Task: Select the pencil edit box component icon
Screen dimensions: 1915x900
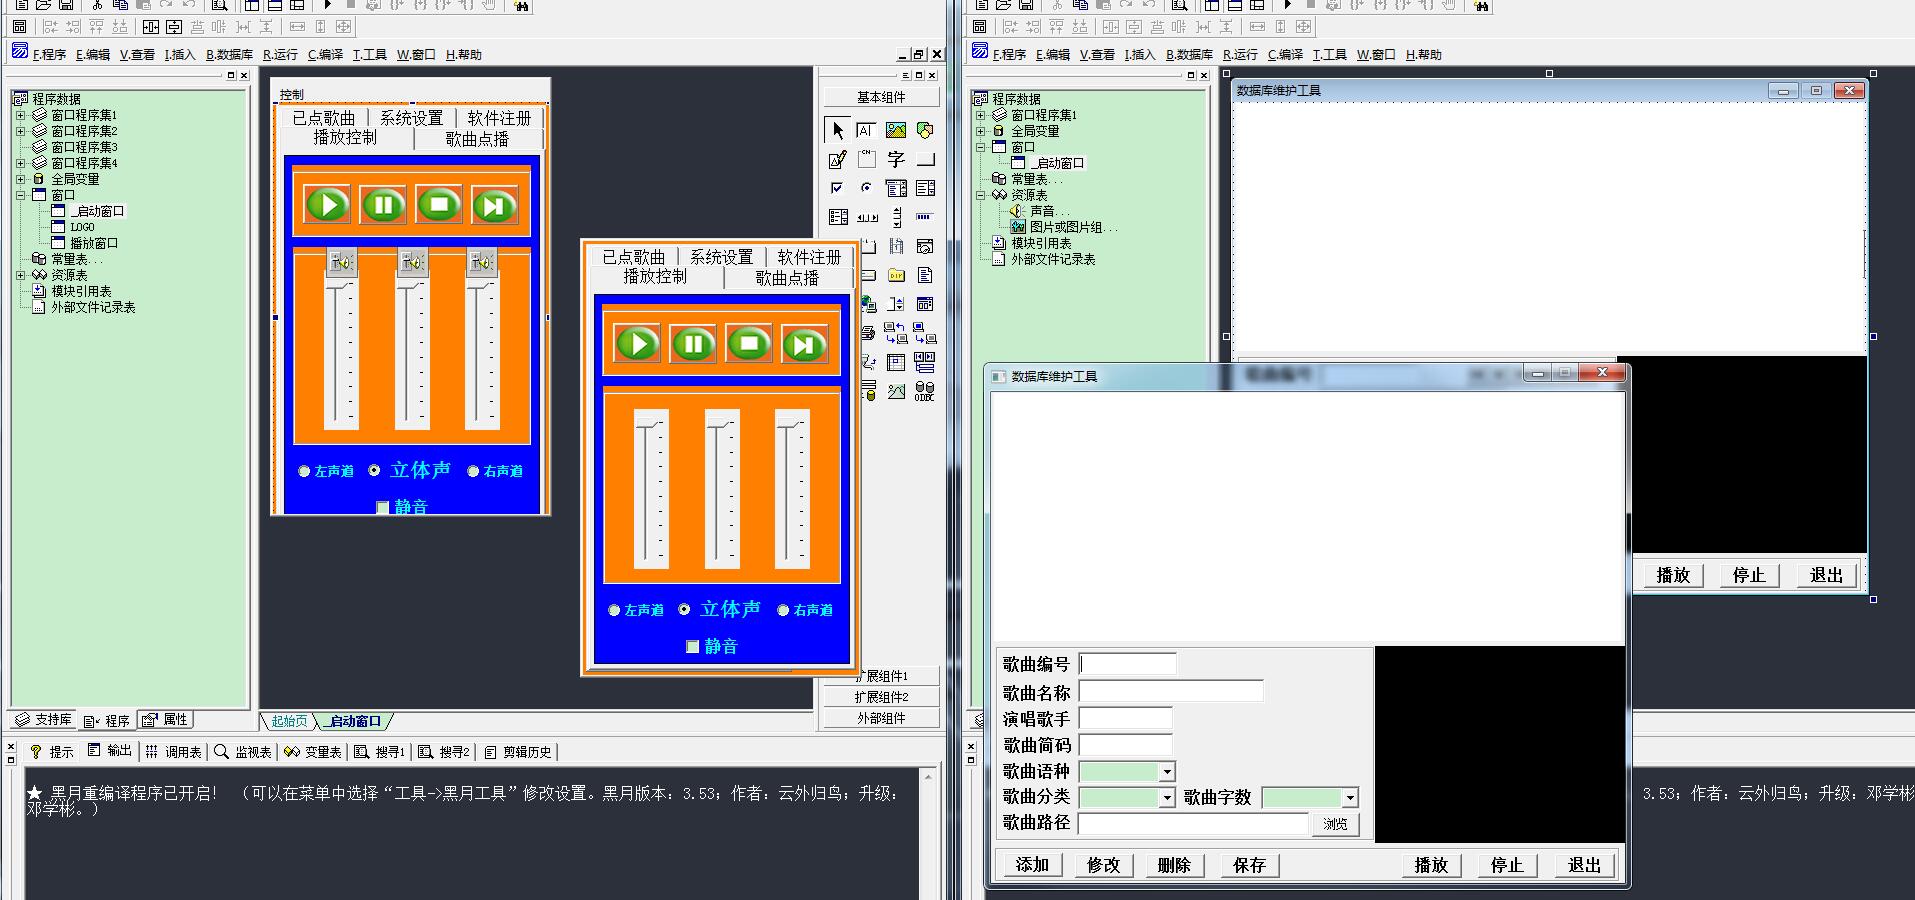Action: (838, 159)
